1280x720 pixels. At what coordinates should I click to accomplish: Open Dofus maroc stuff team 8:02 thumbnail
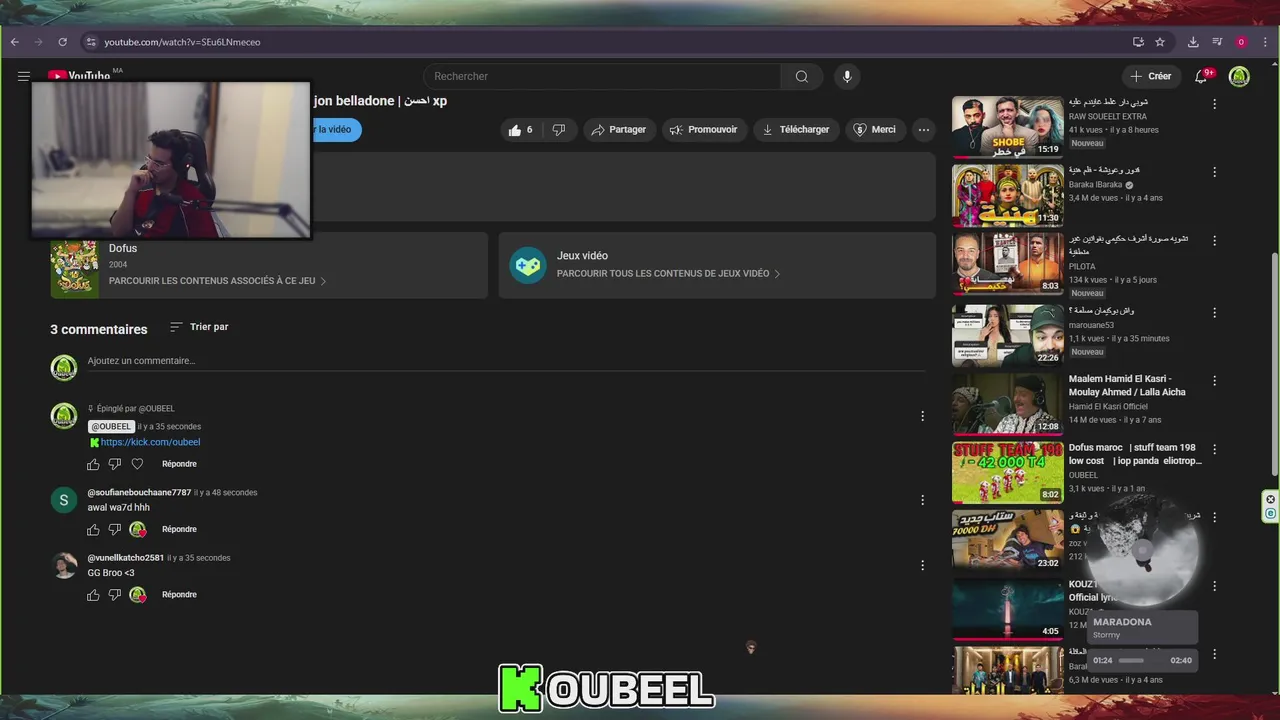point(1007,471)
